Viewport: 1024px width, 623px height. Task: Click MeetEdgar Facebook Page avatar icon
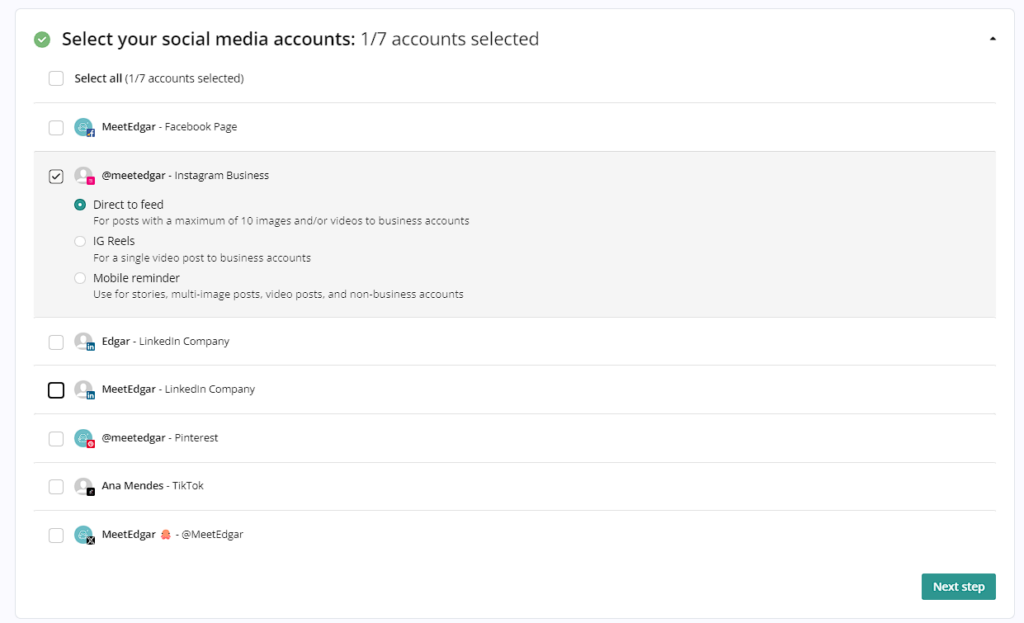[x=84, y=127]
